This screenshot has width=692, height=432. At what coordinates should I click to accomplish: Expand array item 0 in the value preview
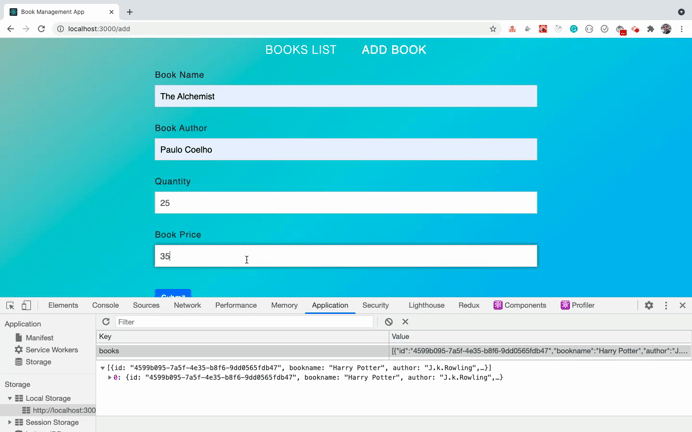pyautogui.click(x=109, y=378)
